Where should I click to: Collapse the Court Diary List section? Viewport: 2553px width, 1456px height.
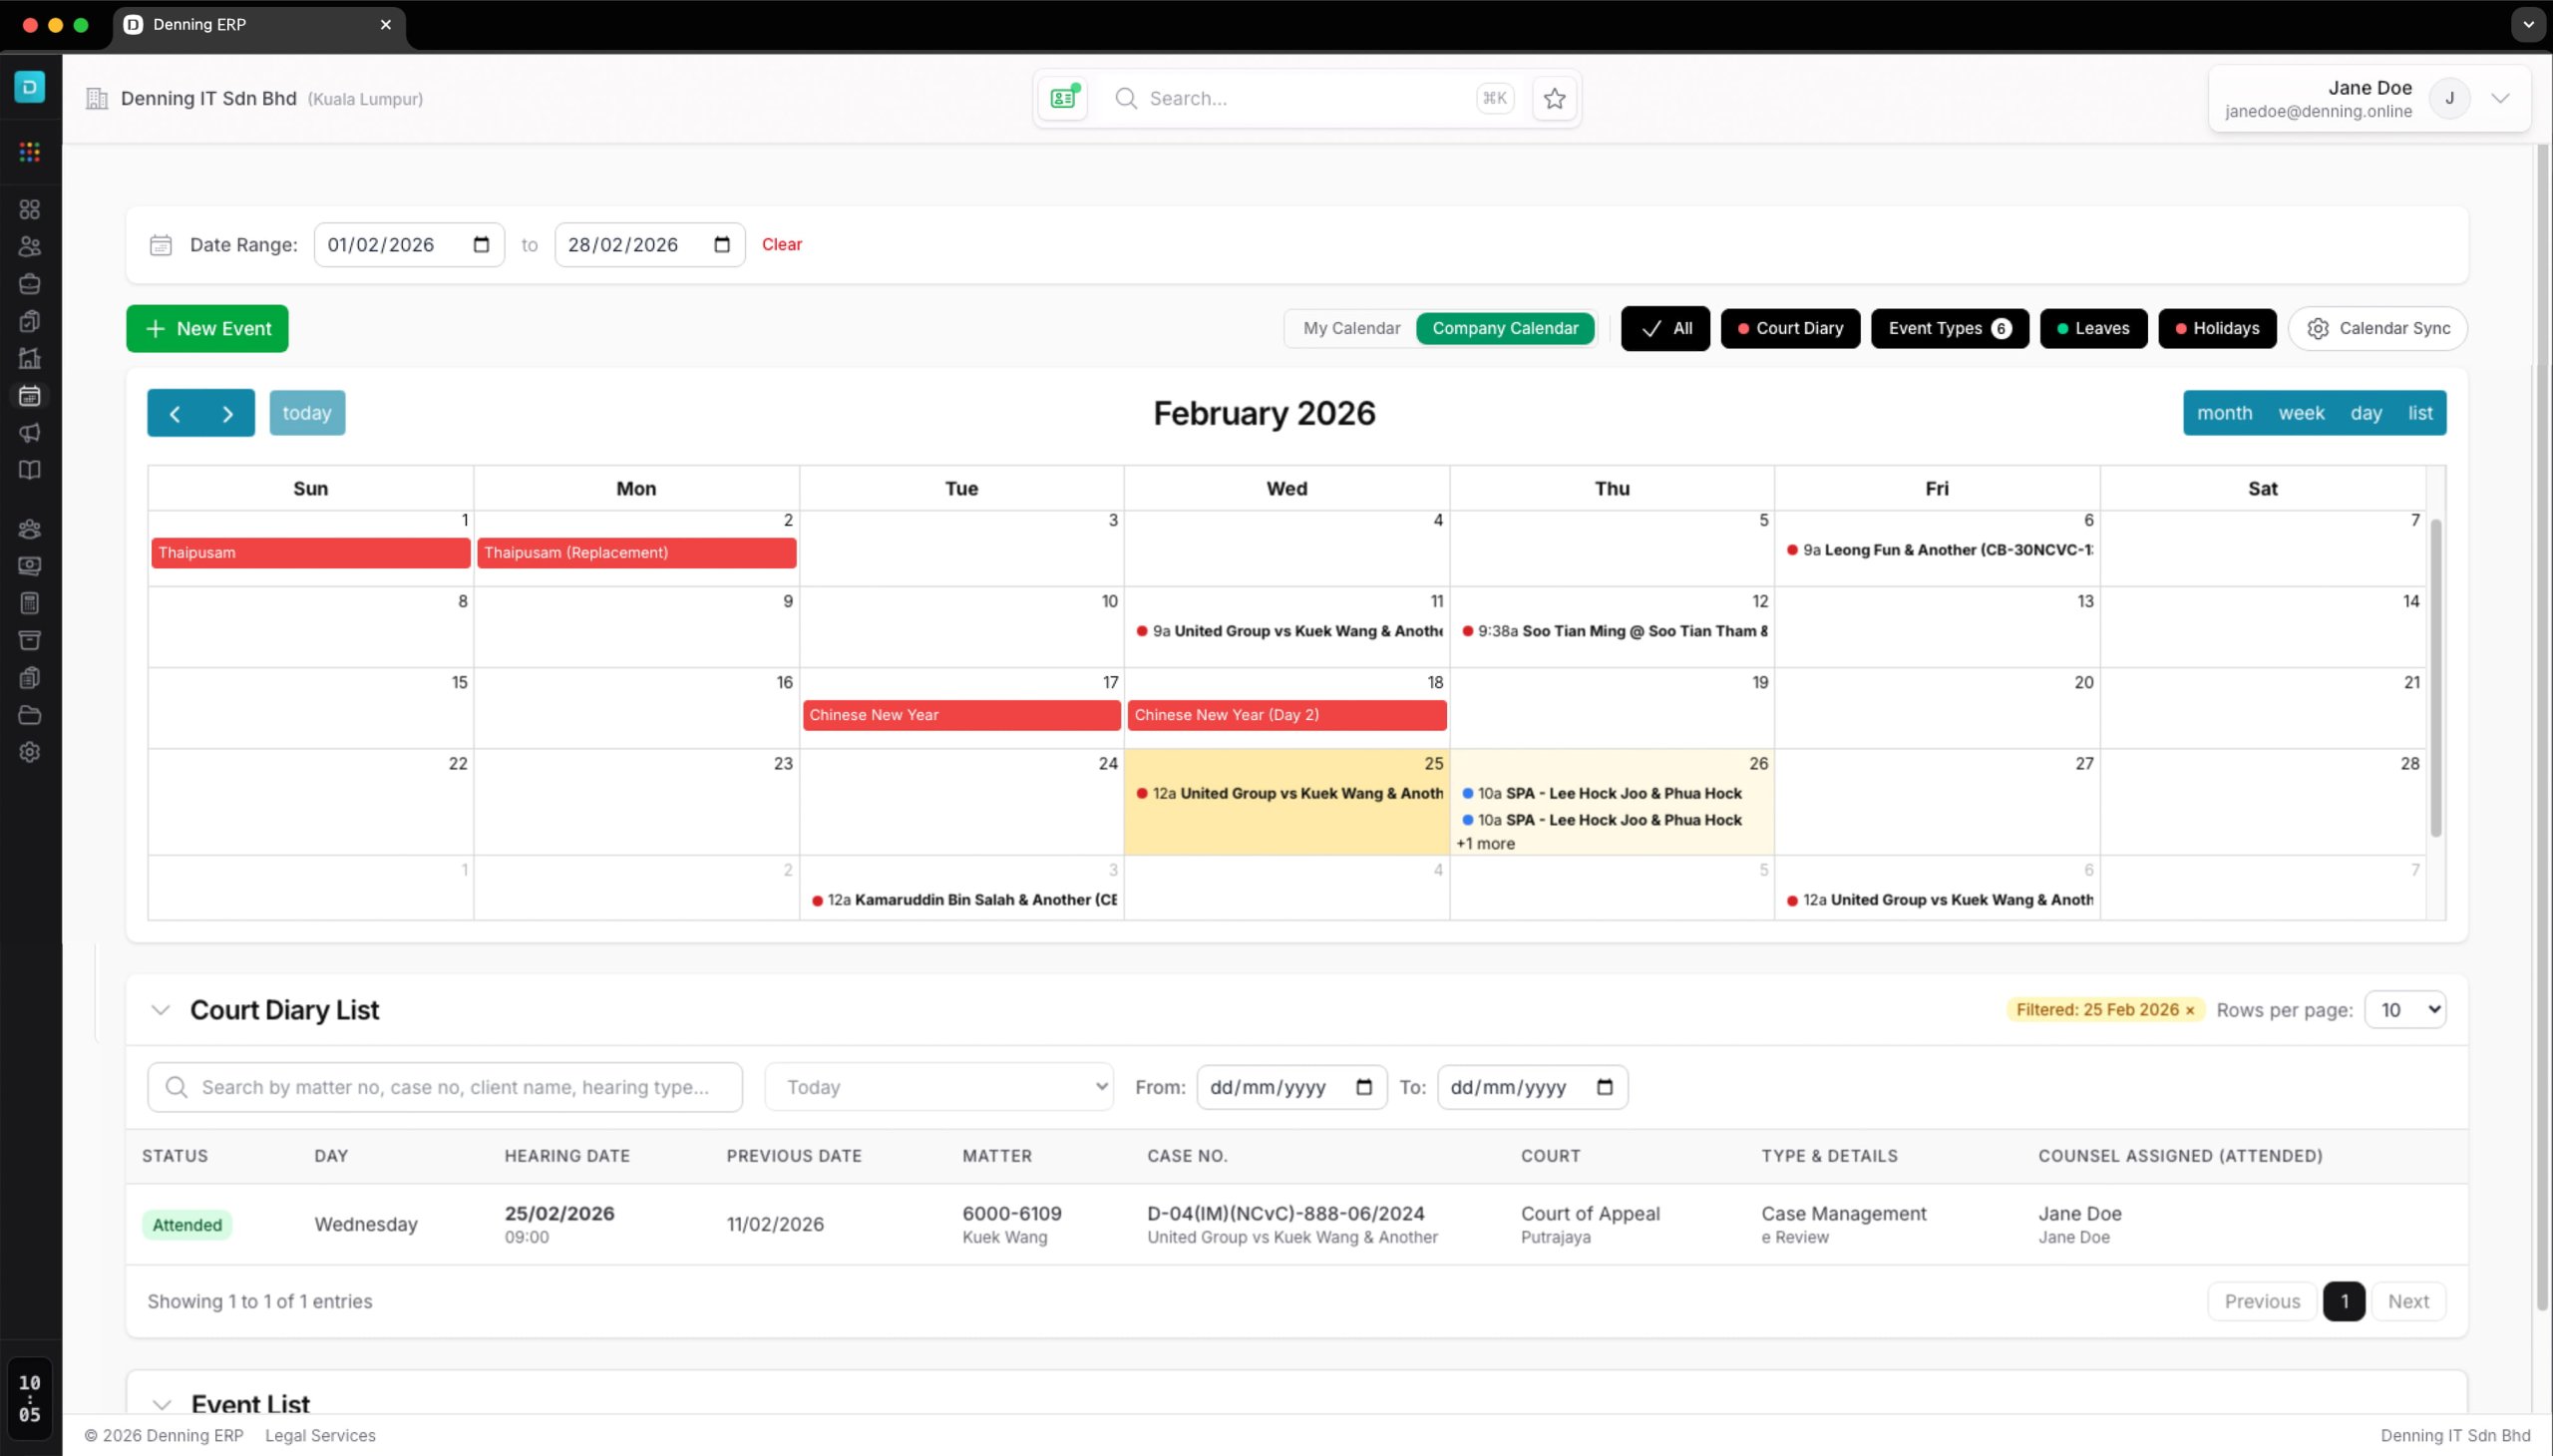tap(160, 1010)
